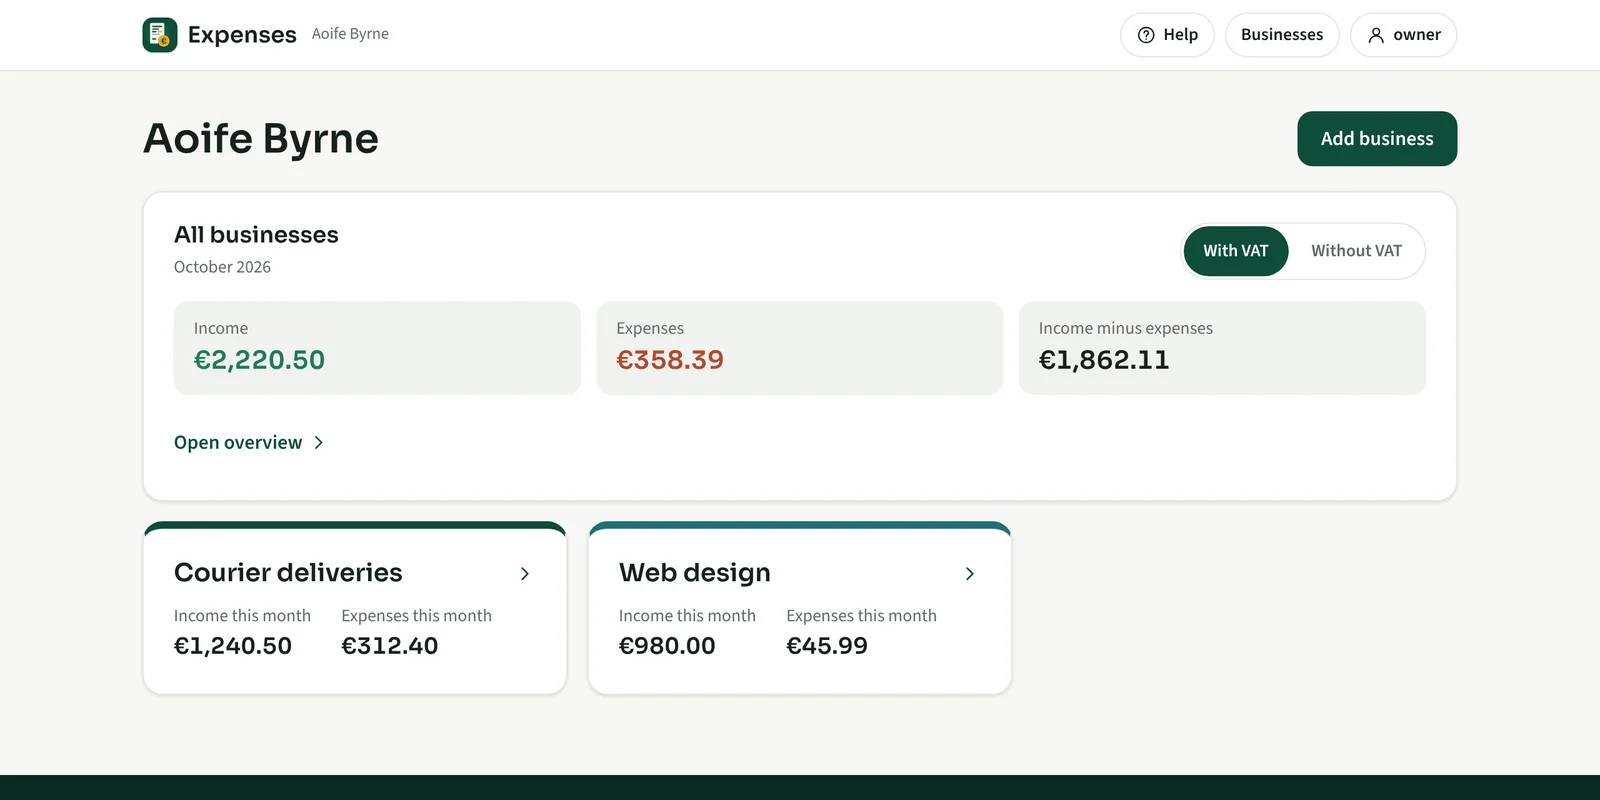Click the Income total €2,220.50

[259, 360]
